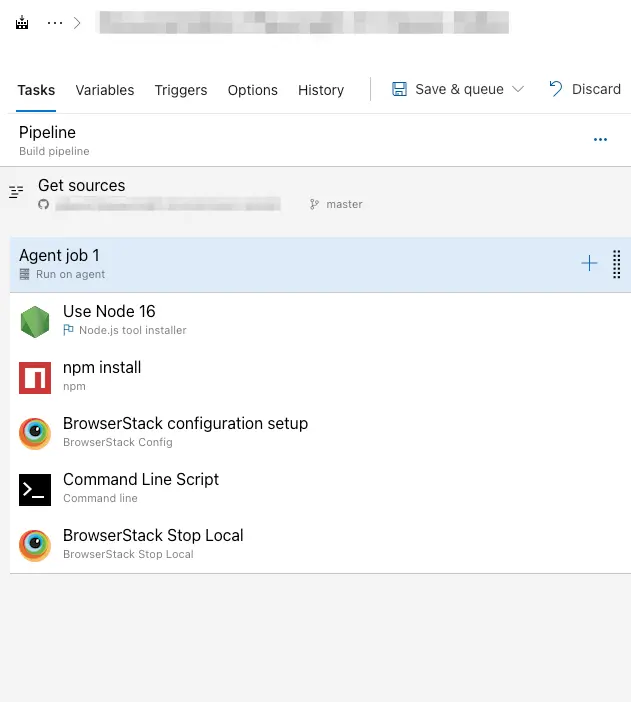The image size is (631, 702).
Task: Go to the Options tab
Action: click(253, 90)
